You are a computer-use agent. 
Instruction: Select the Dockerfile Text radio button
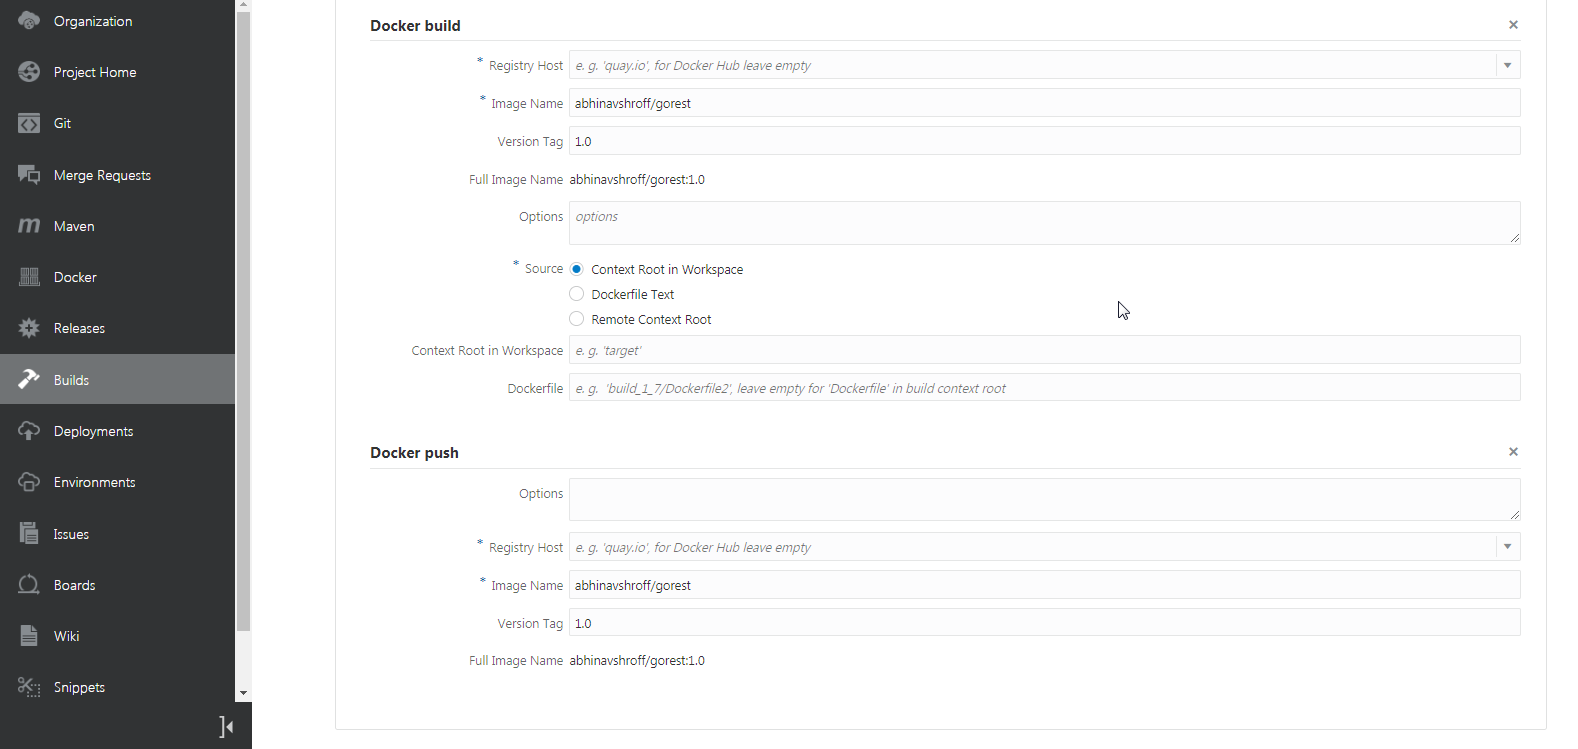click(577, 294)
